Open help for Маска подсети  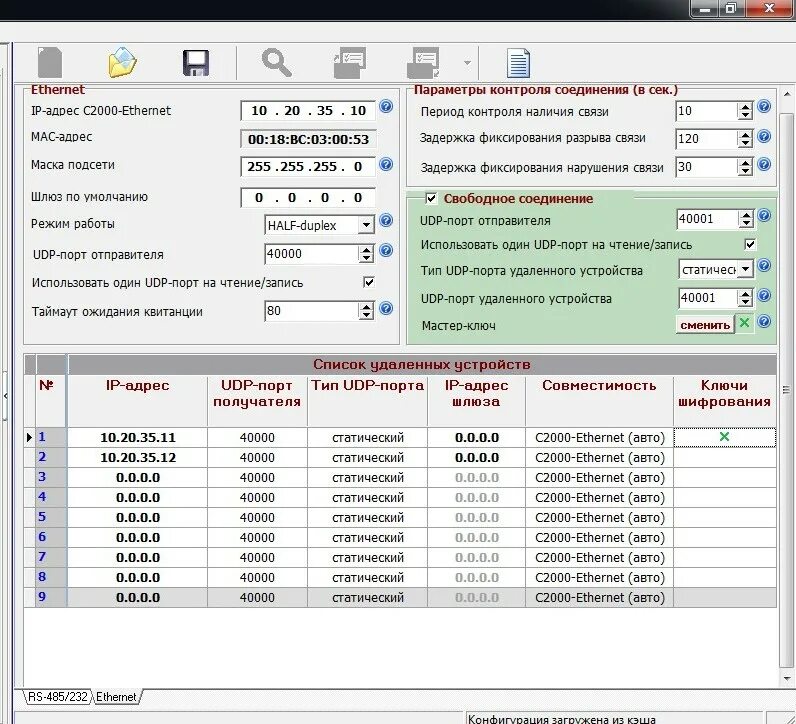[386, 164]
